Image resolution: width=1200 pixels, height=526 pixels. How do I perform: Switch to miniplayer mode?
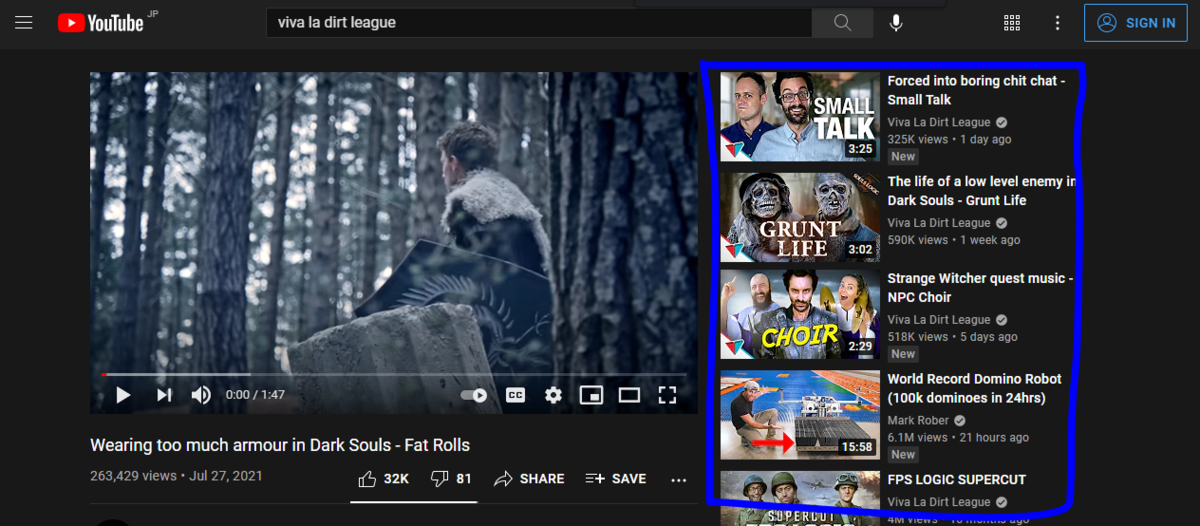tap(591, 395)
